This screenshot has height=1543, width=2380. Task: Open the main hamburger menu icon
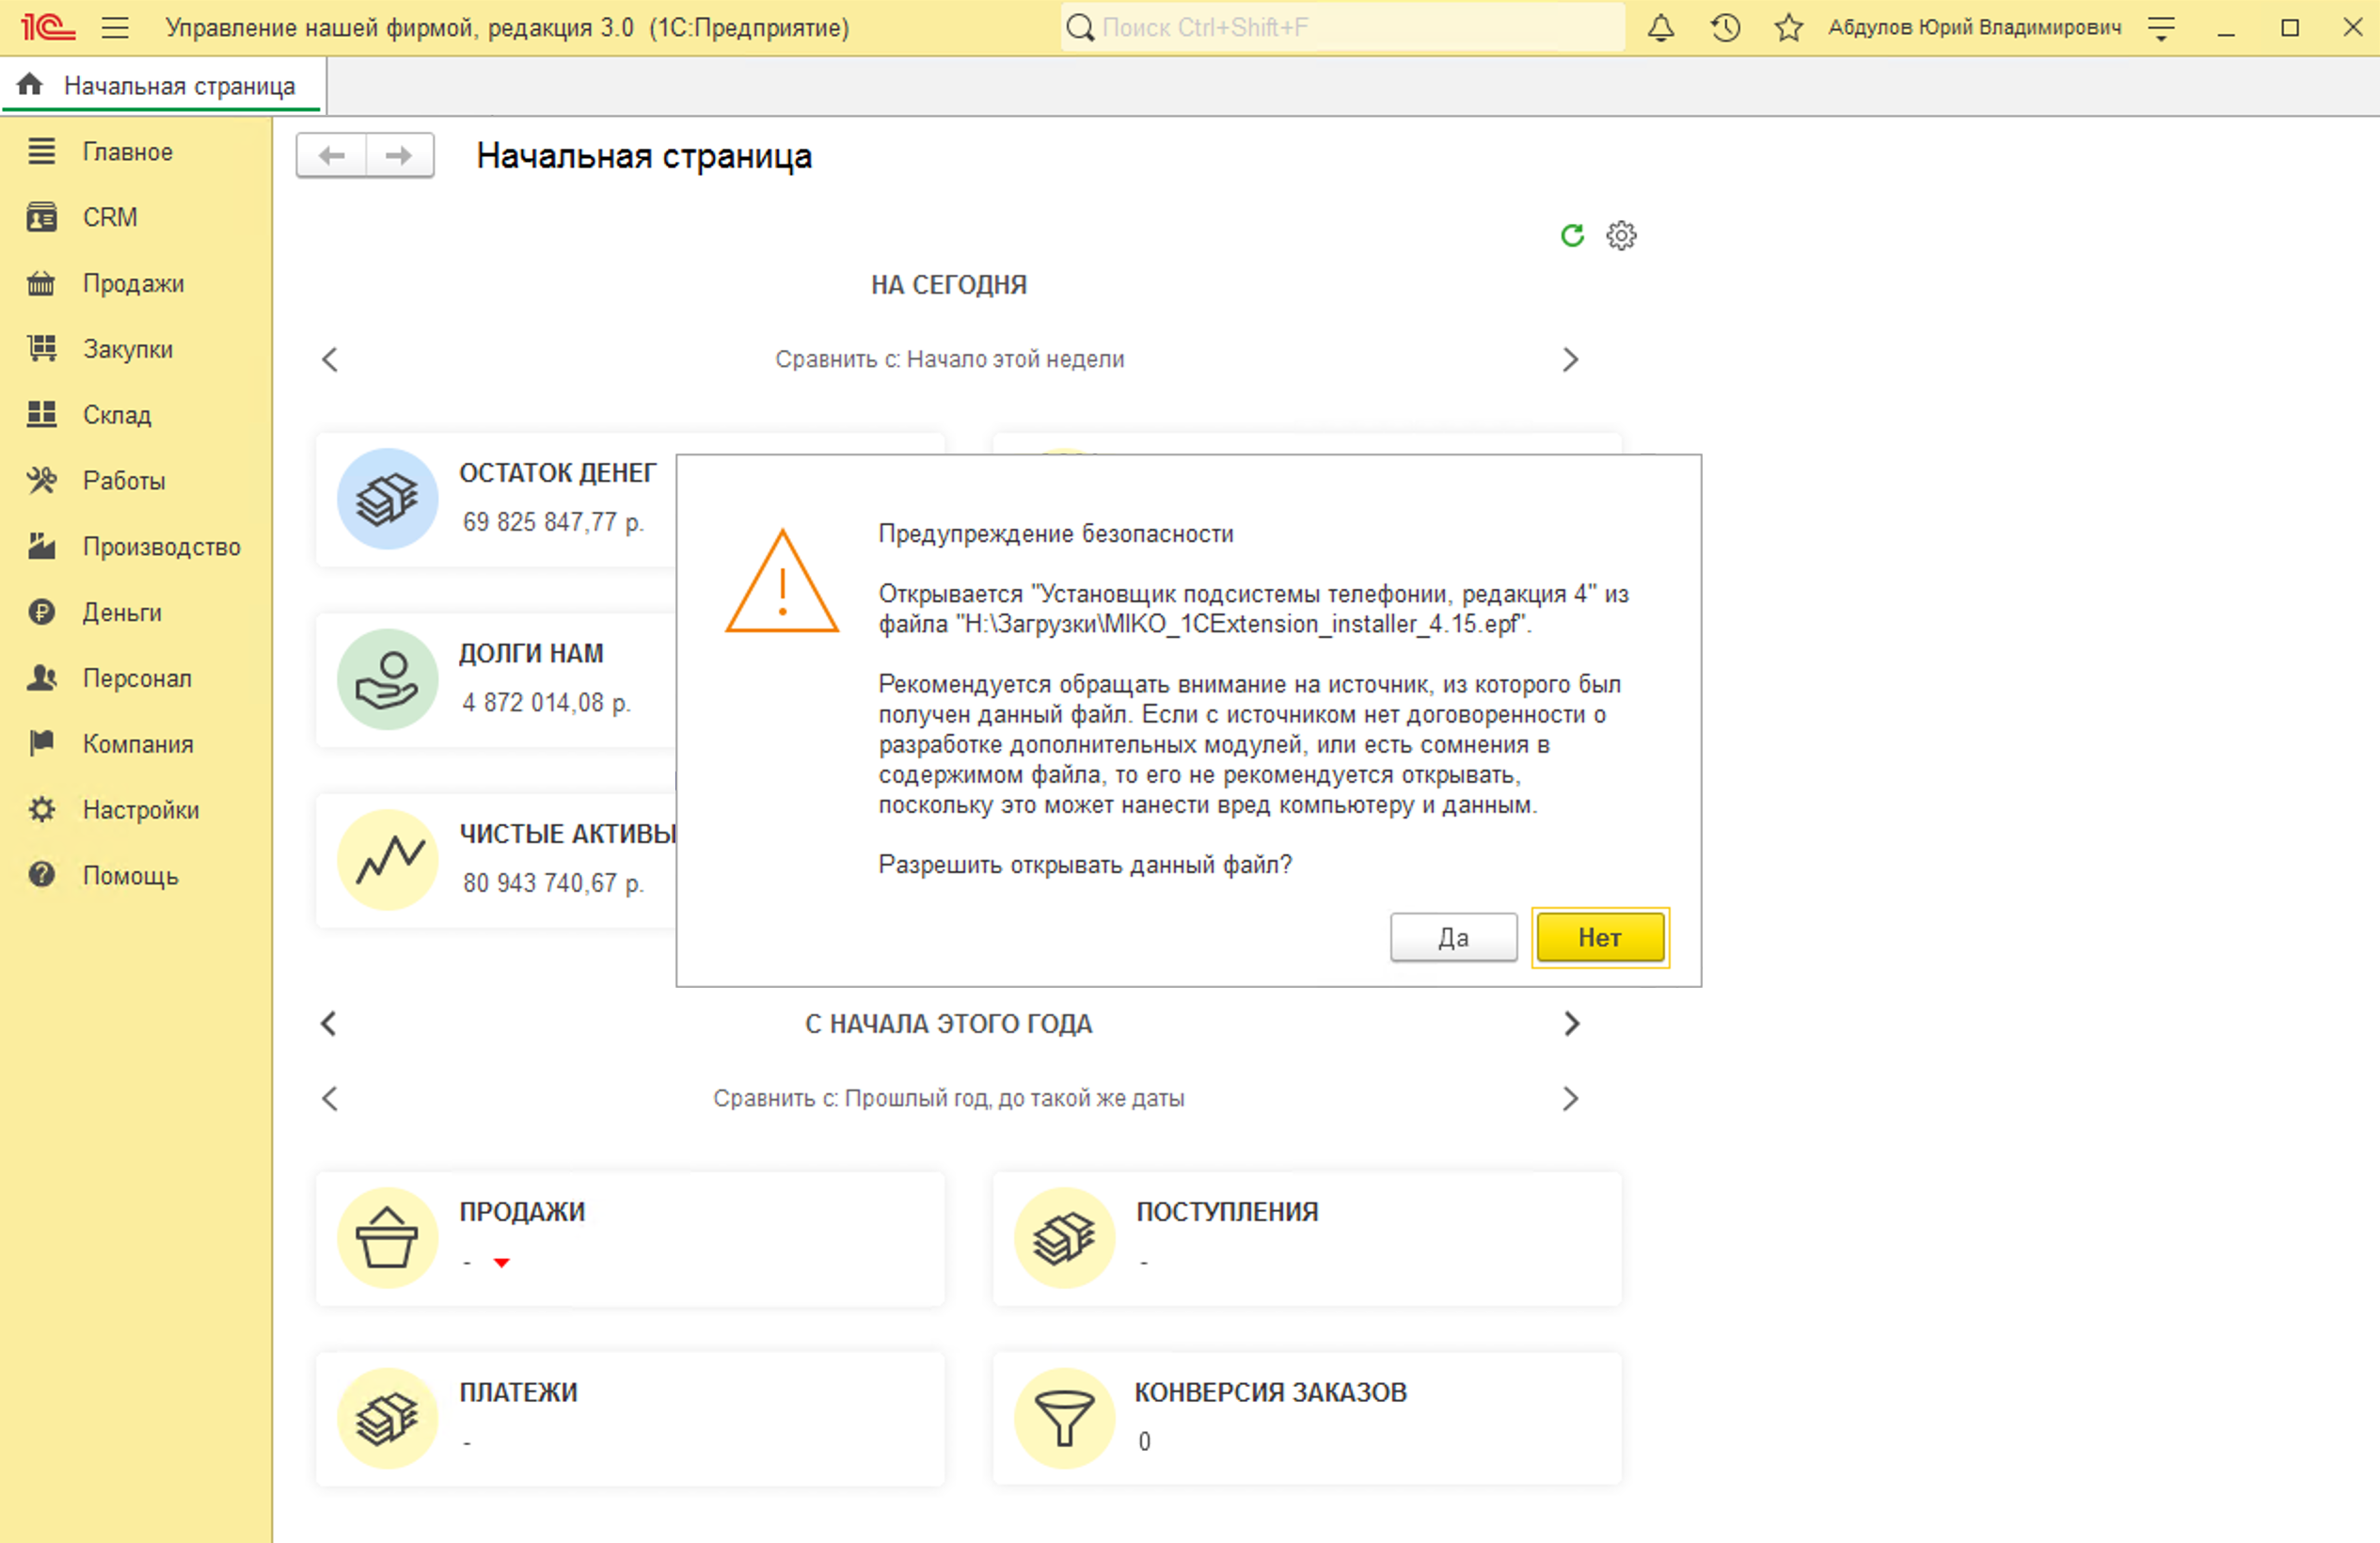pyautogui.click(x=115, y=28)
